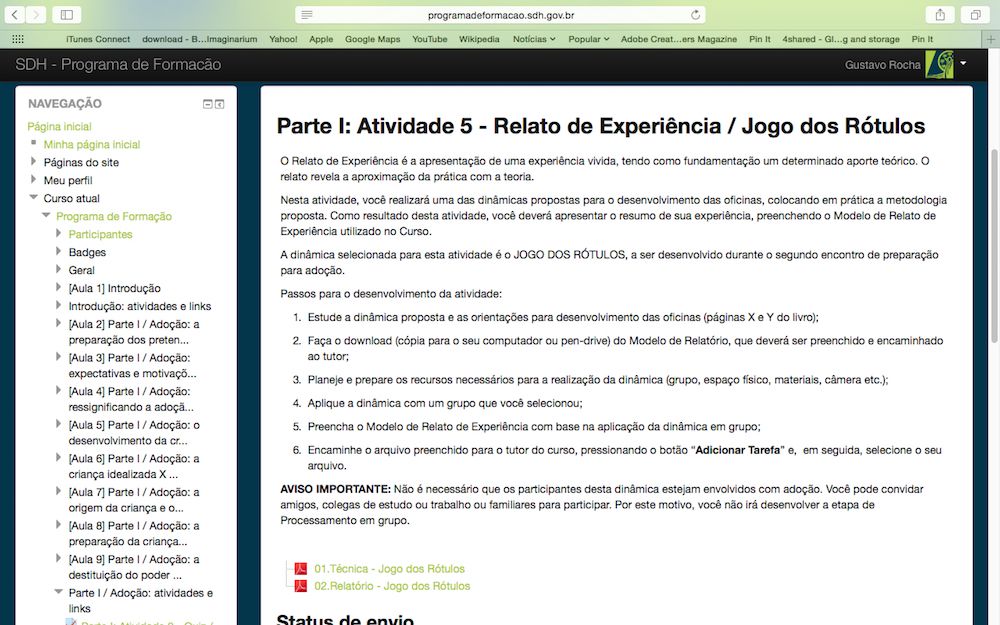This screenshot has height=625, width=1000.
Task: Collapse the Navegação block with hide icon
Action: tap(207, 104)
